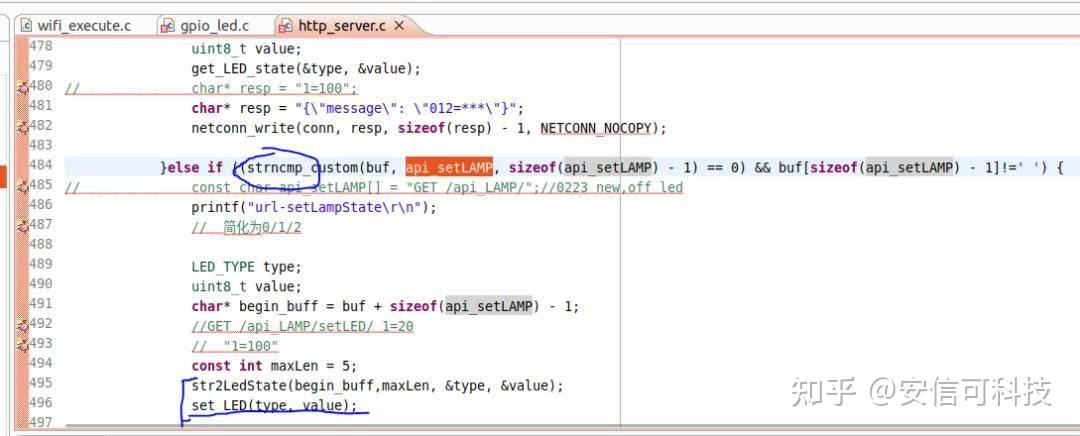The height and width of the screenshot is (436, 1080).
Task: Click line number 488 in the gutter
Action: (41, 245)
